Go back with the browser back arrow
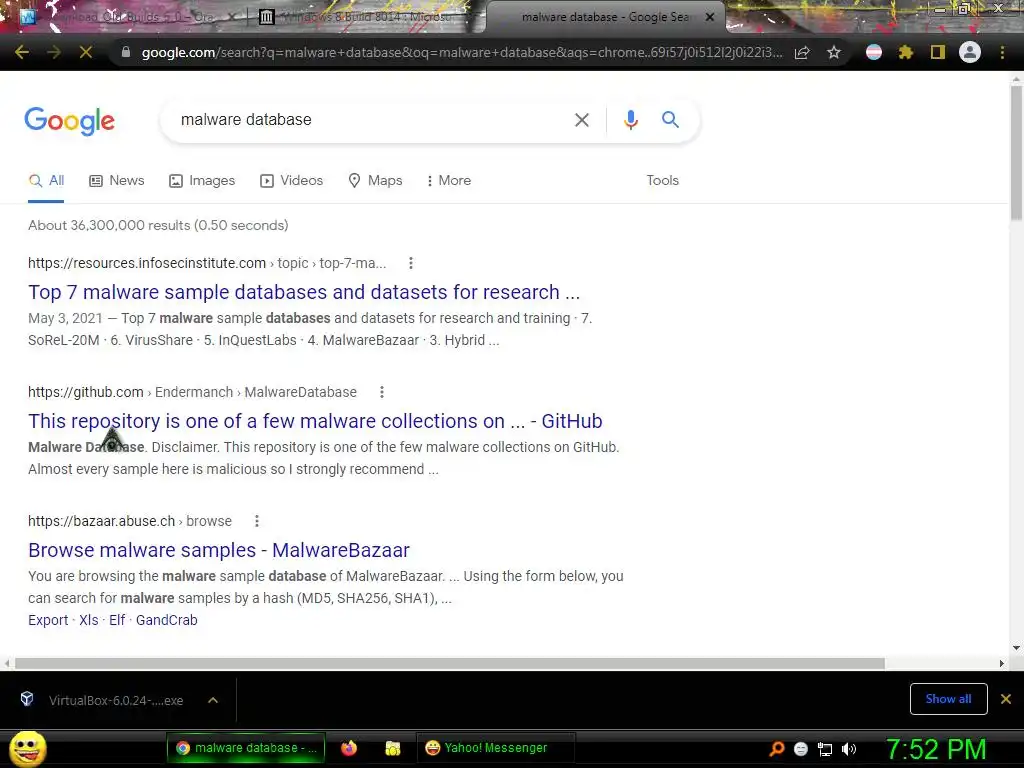 coord(22,52)
